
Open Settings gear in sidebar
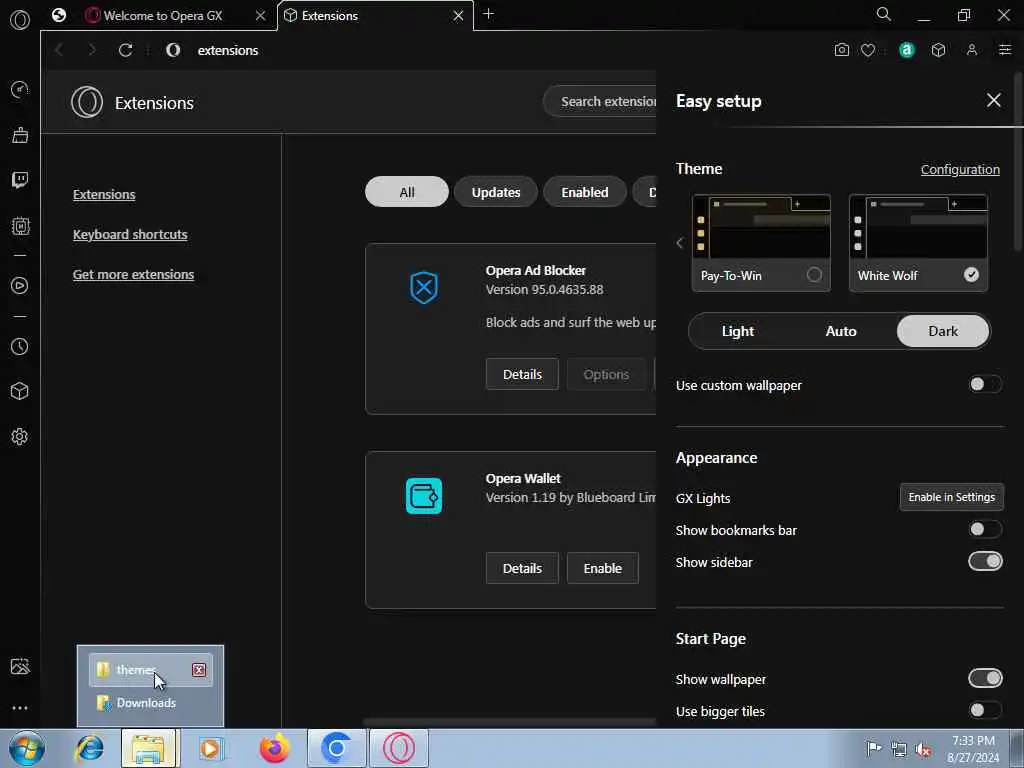[20, 436]
